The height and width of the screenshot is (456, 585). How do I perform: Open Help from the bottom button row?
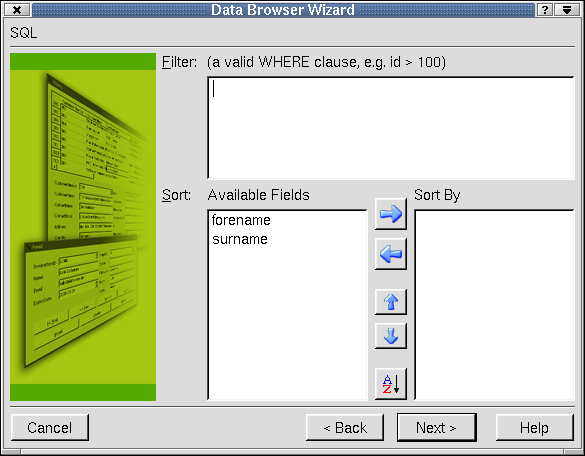535,428
